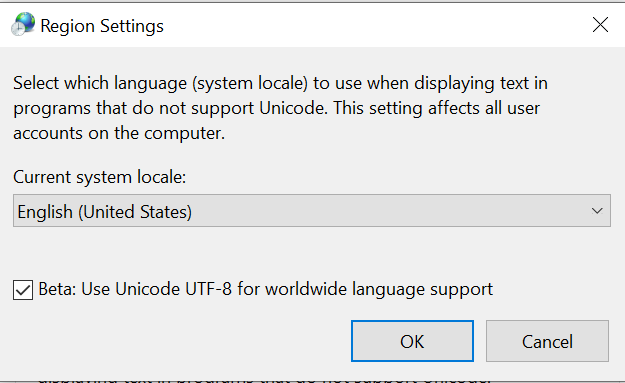
Task: Click the system locale description paragraph
Action: tap(280, 108)
